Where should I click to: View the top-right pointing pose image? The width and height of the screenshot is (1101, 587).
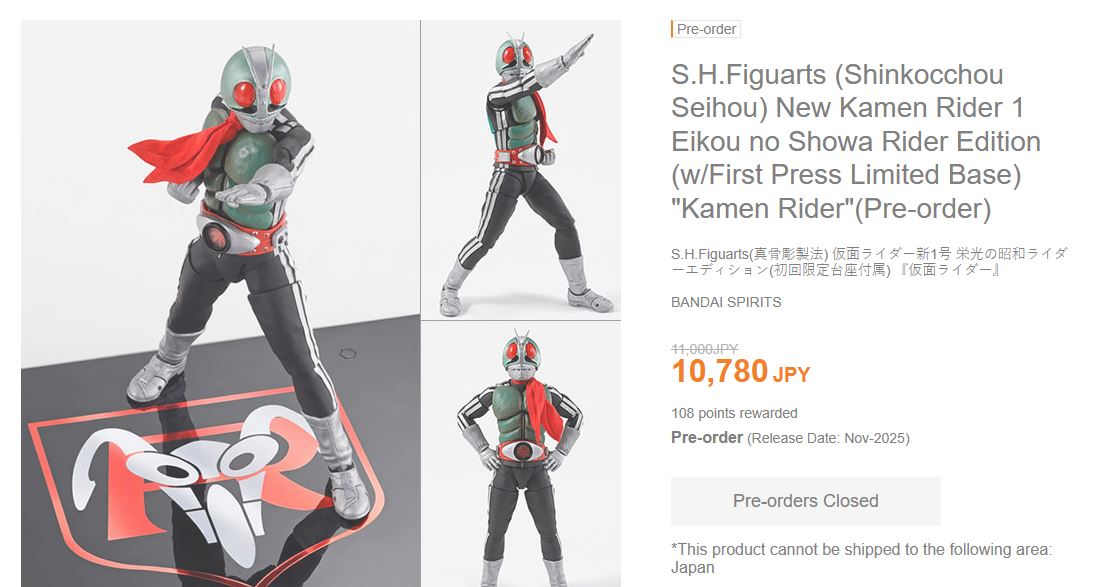pyautogui.click(x=521, y=170)
